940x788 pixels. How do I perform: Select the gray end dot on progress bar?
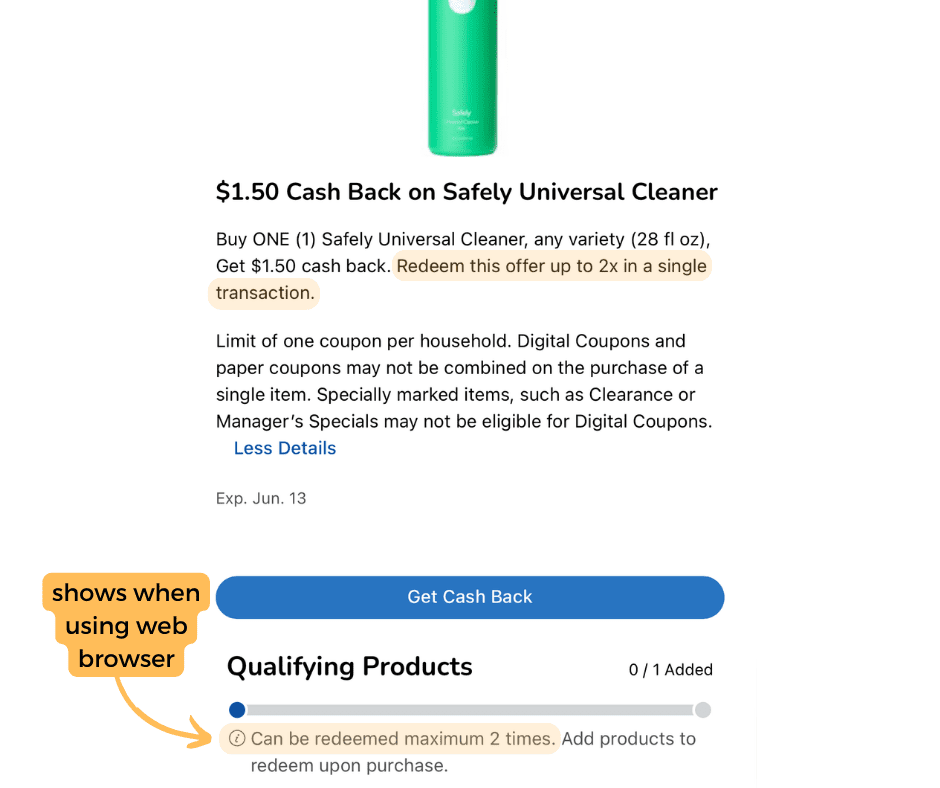coord(703,710)
